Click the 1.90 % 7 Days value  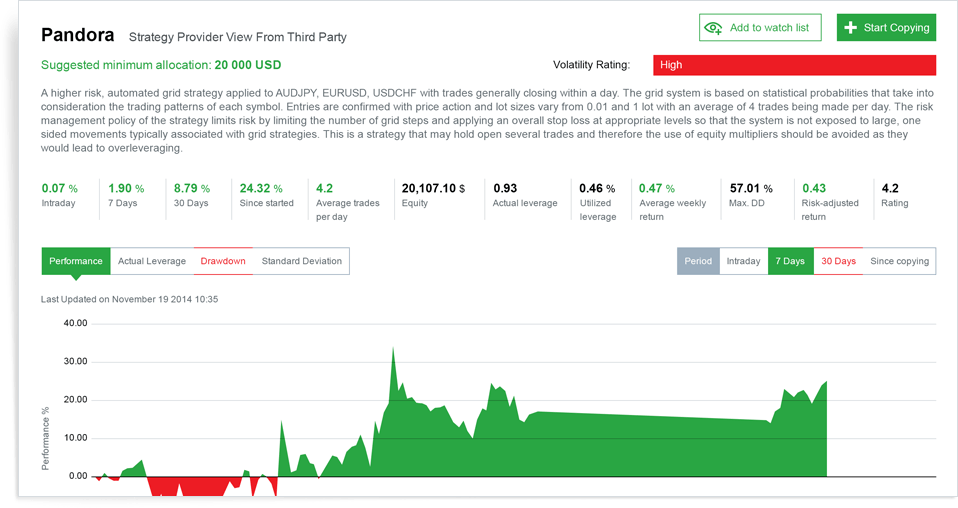126,188
